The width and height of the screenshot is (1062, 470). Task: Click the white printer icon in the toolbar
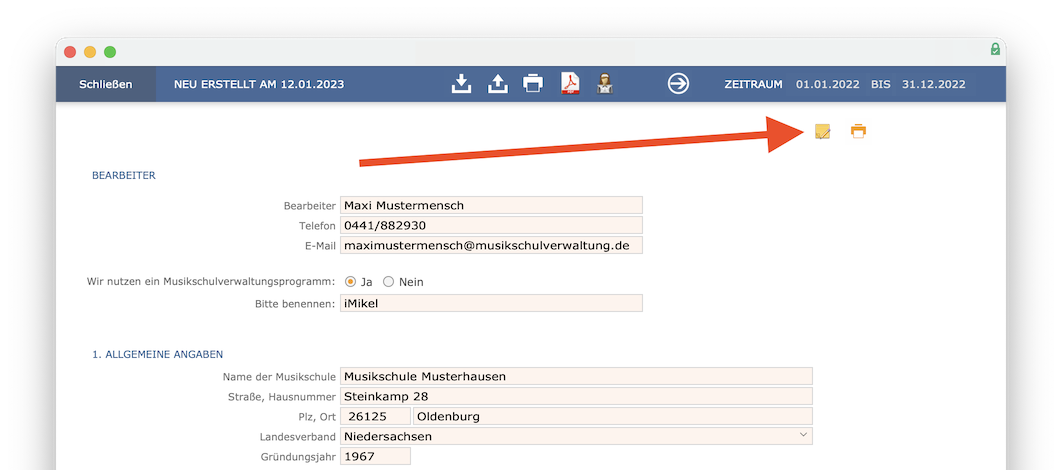coord(533,84)
